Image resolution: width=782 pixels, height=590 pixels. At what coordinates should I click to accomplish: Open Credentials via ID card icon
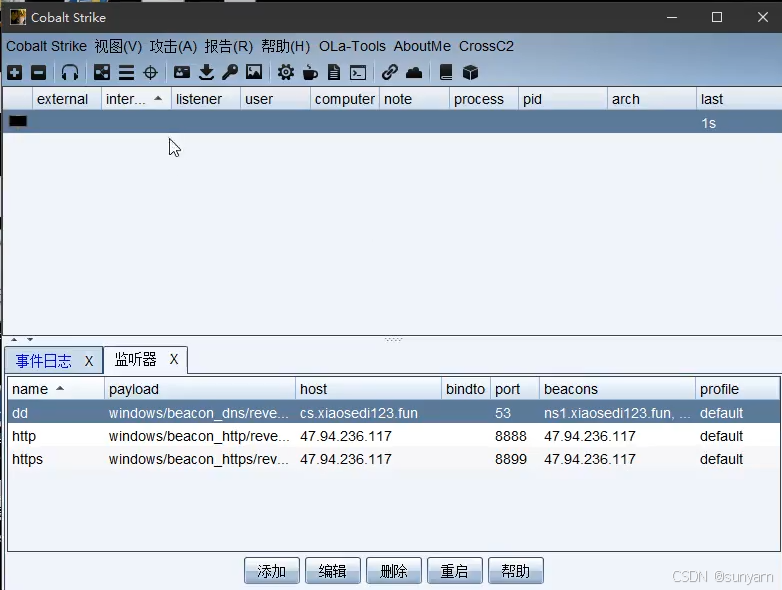pyautogui.click(x=182, y=73)
